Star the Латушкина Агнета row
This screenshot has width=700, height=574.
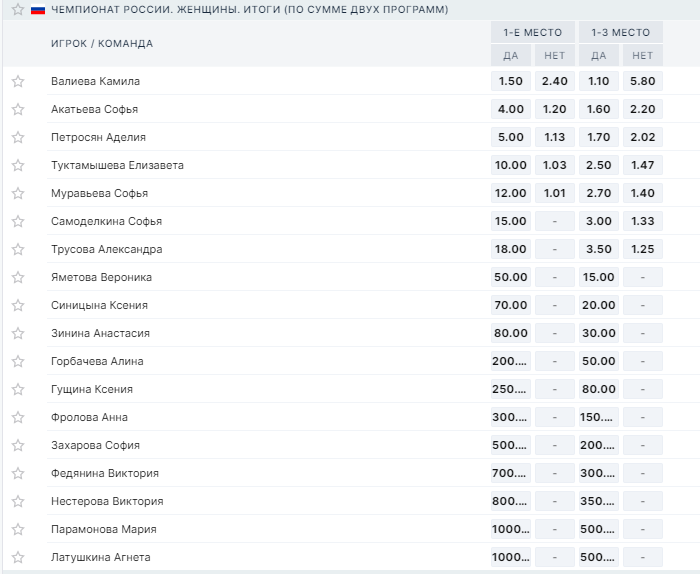point(17,557)
